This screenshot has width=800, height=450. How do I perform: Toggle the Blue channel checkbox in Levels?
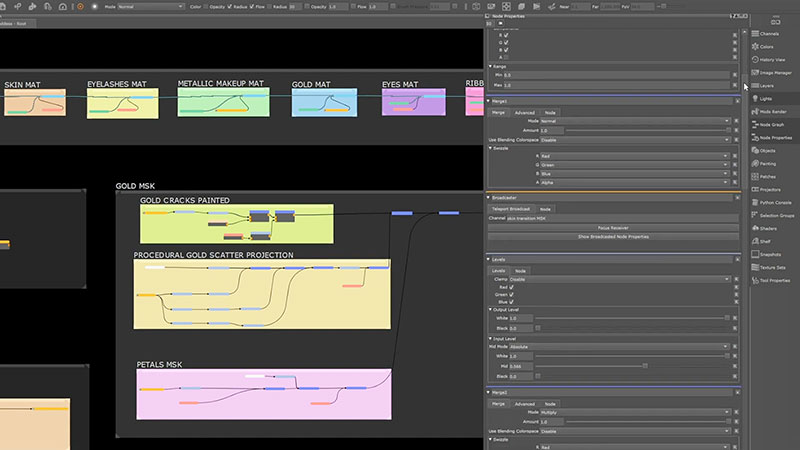pyautogui.click(x=513, y=303)
